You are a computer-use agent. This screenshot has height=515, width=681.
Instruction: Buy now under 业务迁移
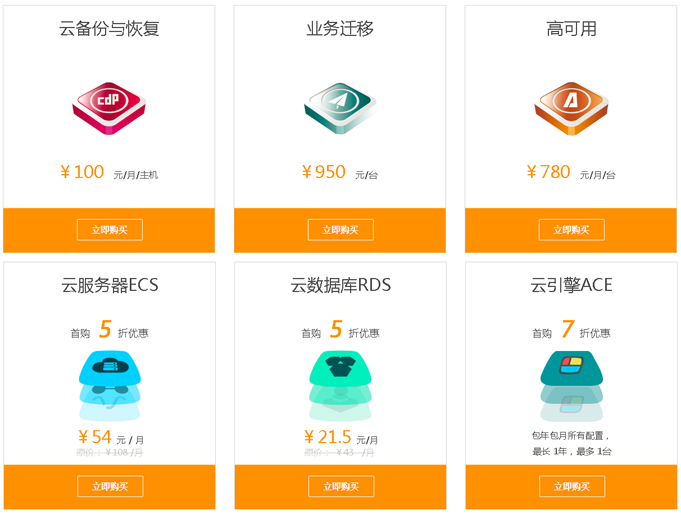point(340,230)
